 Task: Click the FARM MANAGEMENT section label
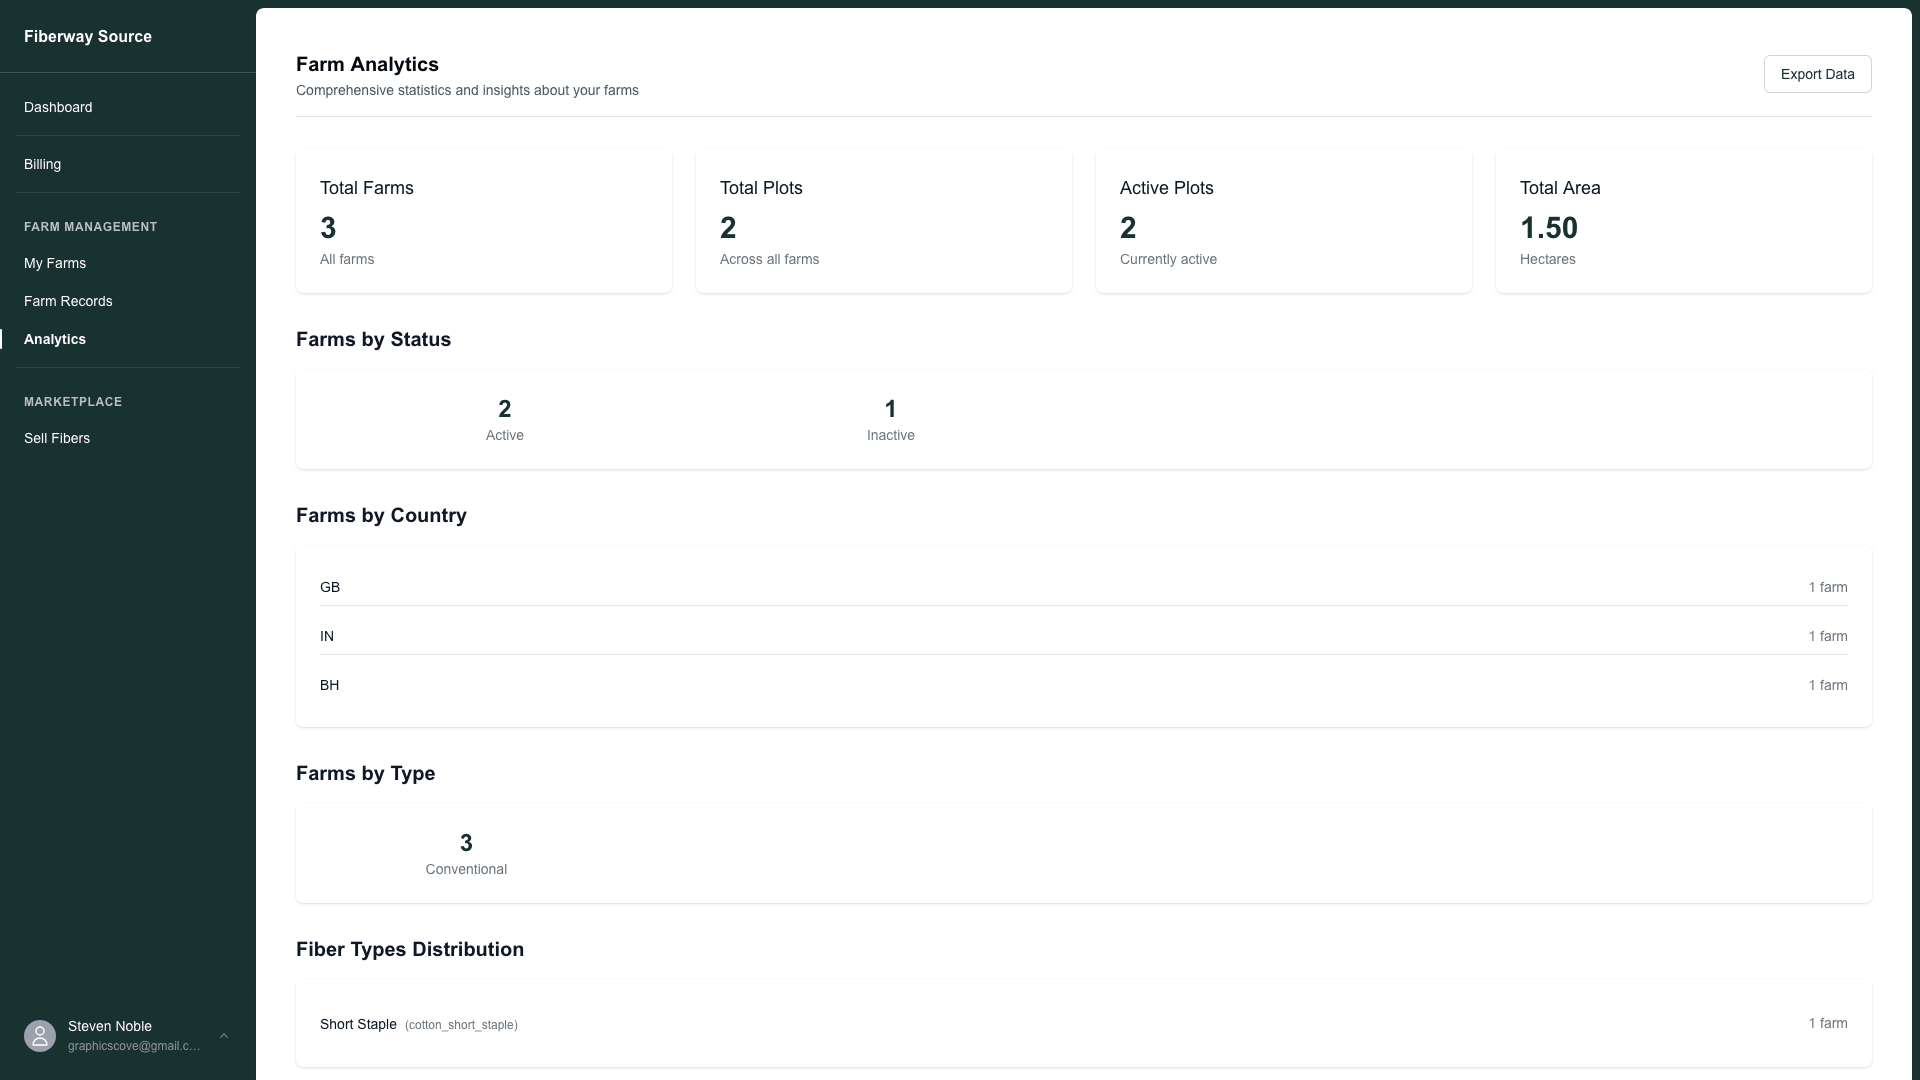coord(91,227)
